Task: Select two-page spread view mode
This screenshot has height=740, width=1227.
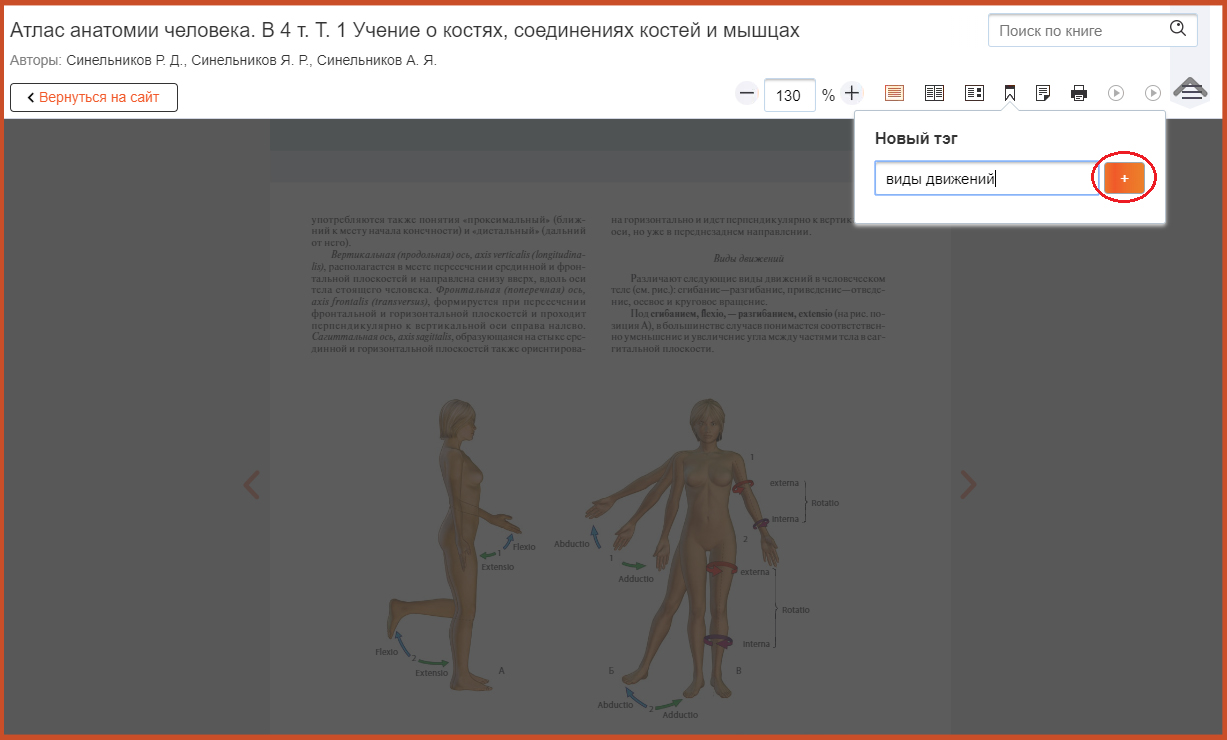Action: 934,93
